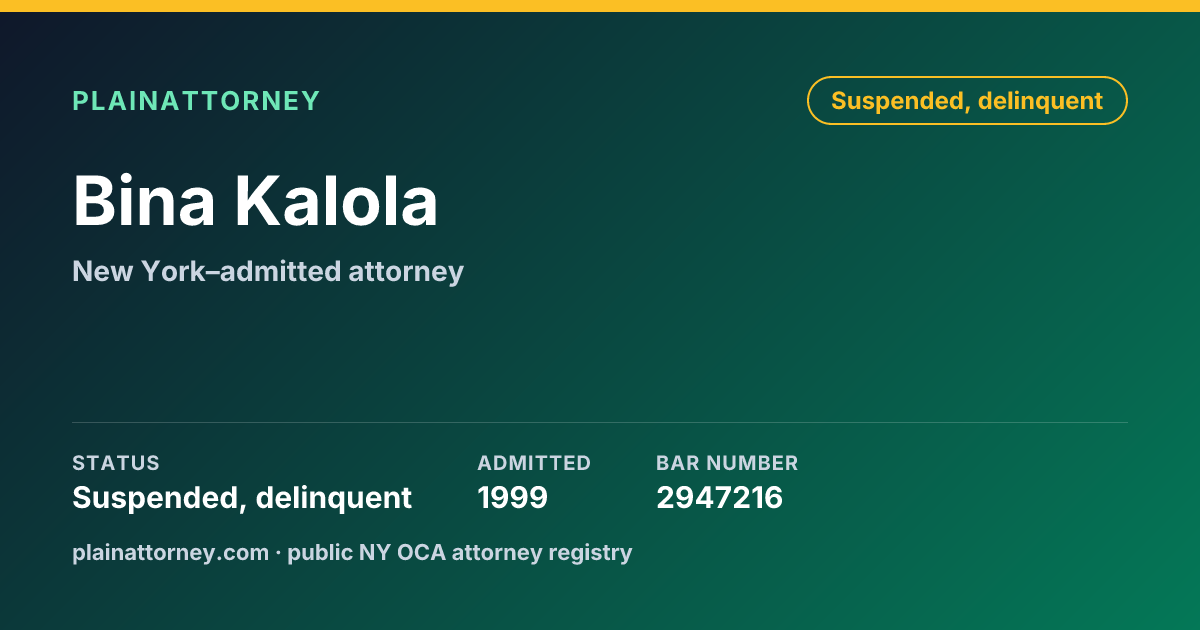Click the ADMITTED field label
Screen dimensions: 1200x630
[x=534, y=463]
